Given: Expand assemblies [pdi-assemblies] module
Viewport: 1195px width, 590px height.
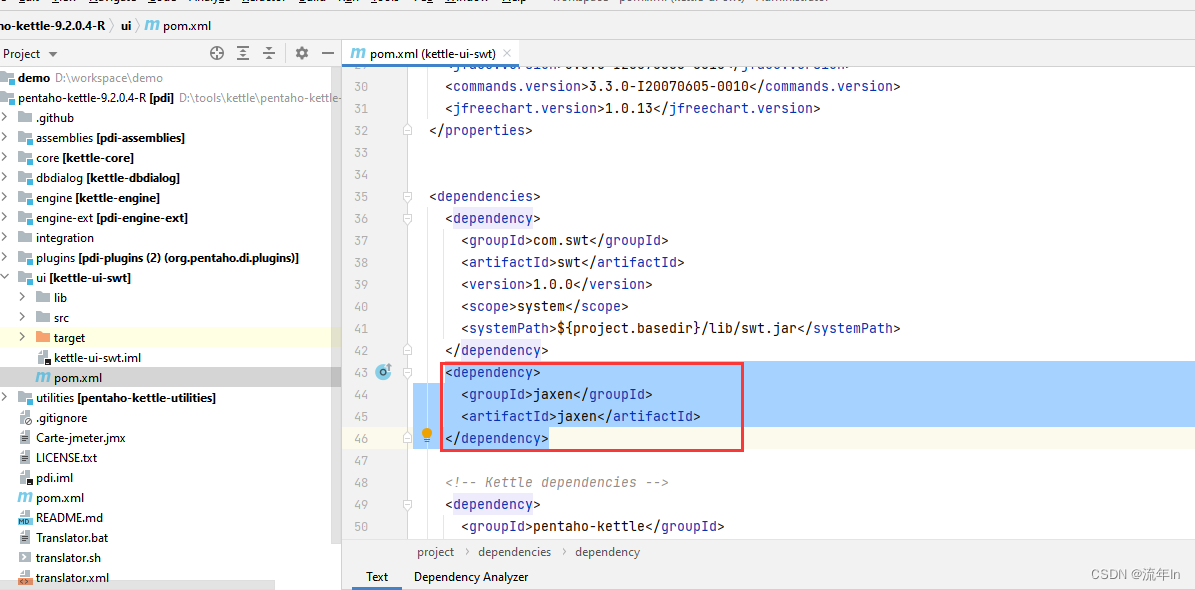Looking at the screenshot, I should (5, 137).
